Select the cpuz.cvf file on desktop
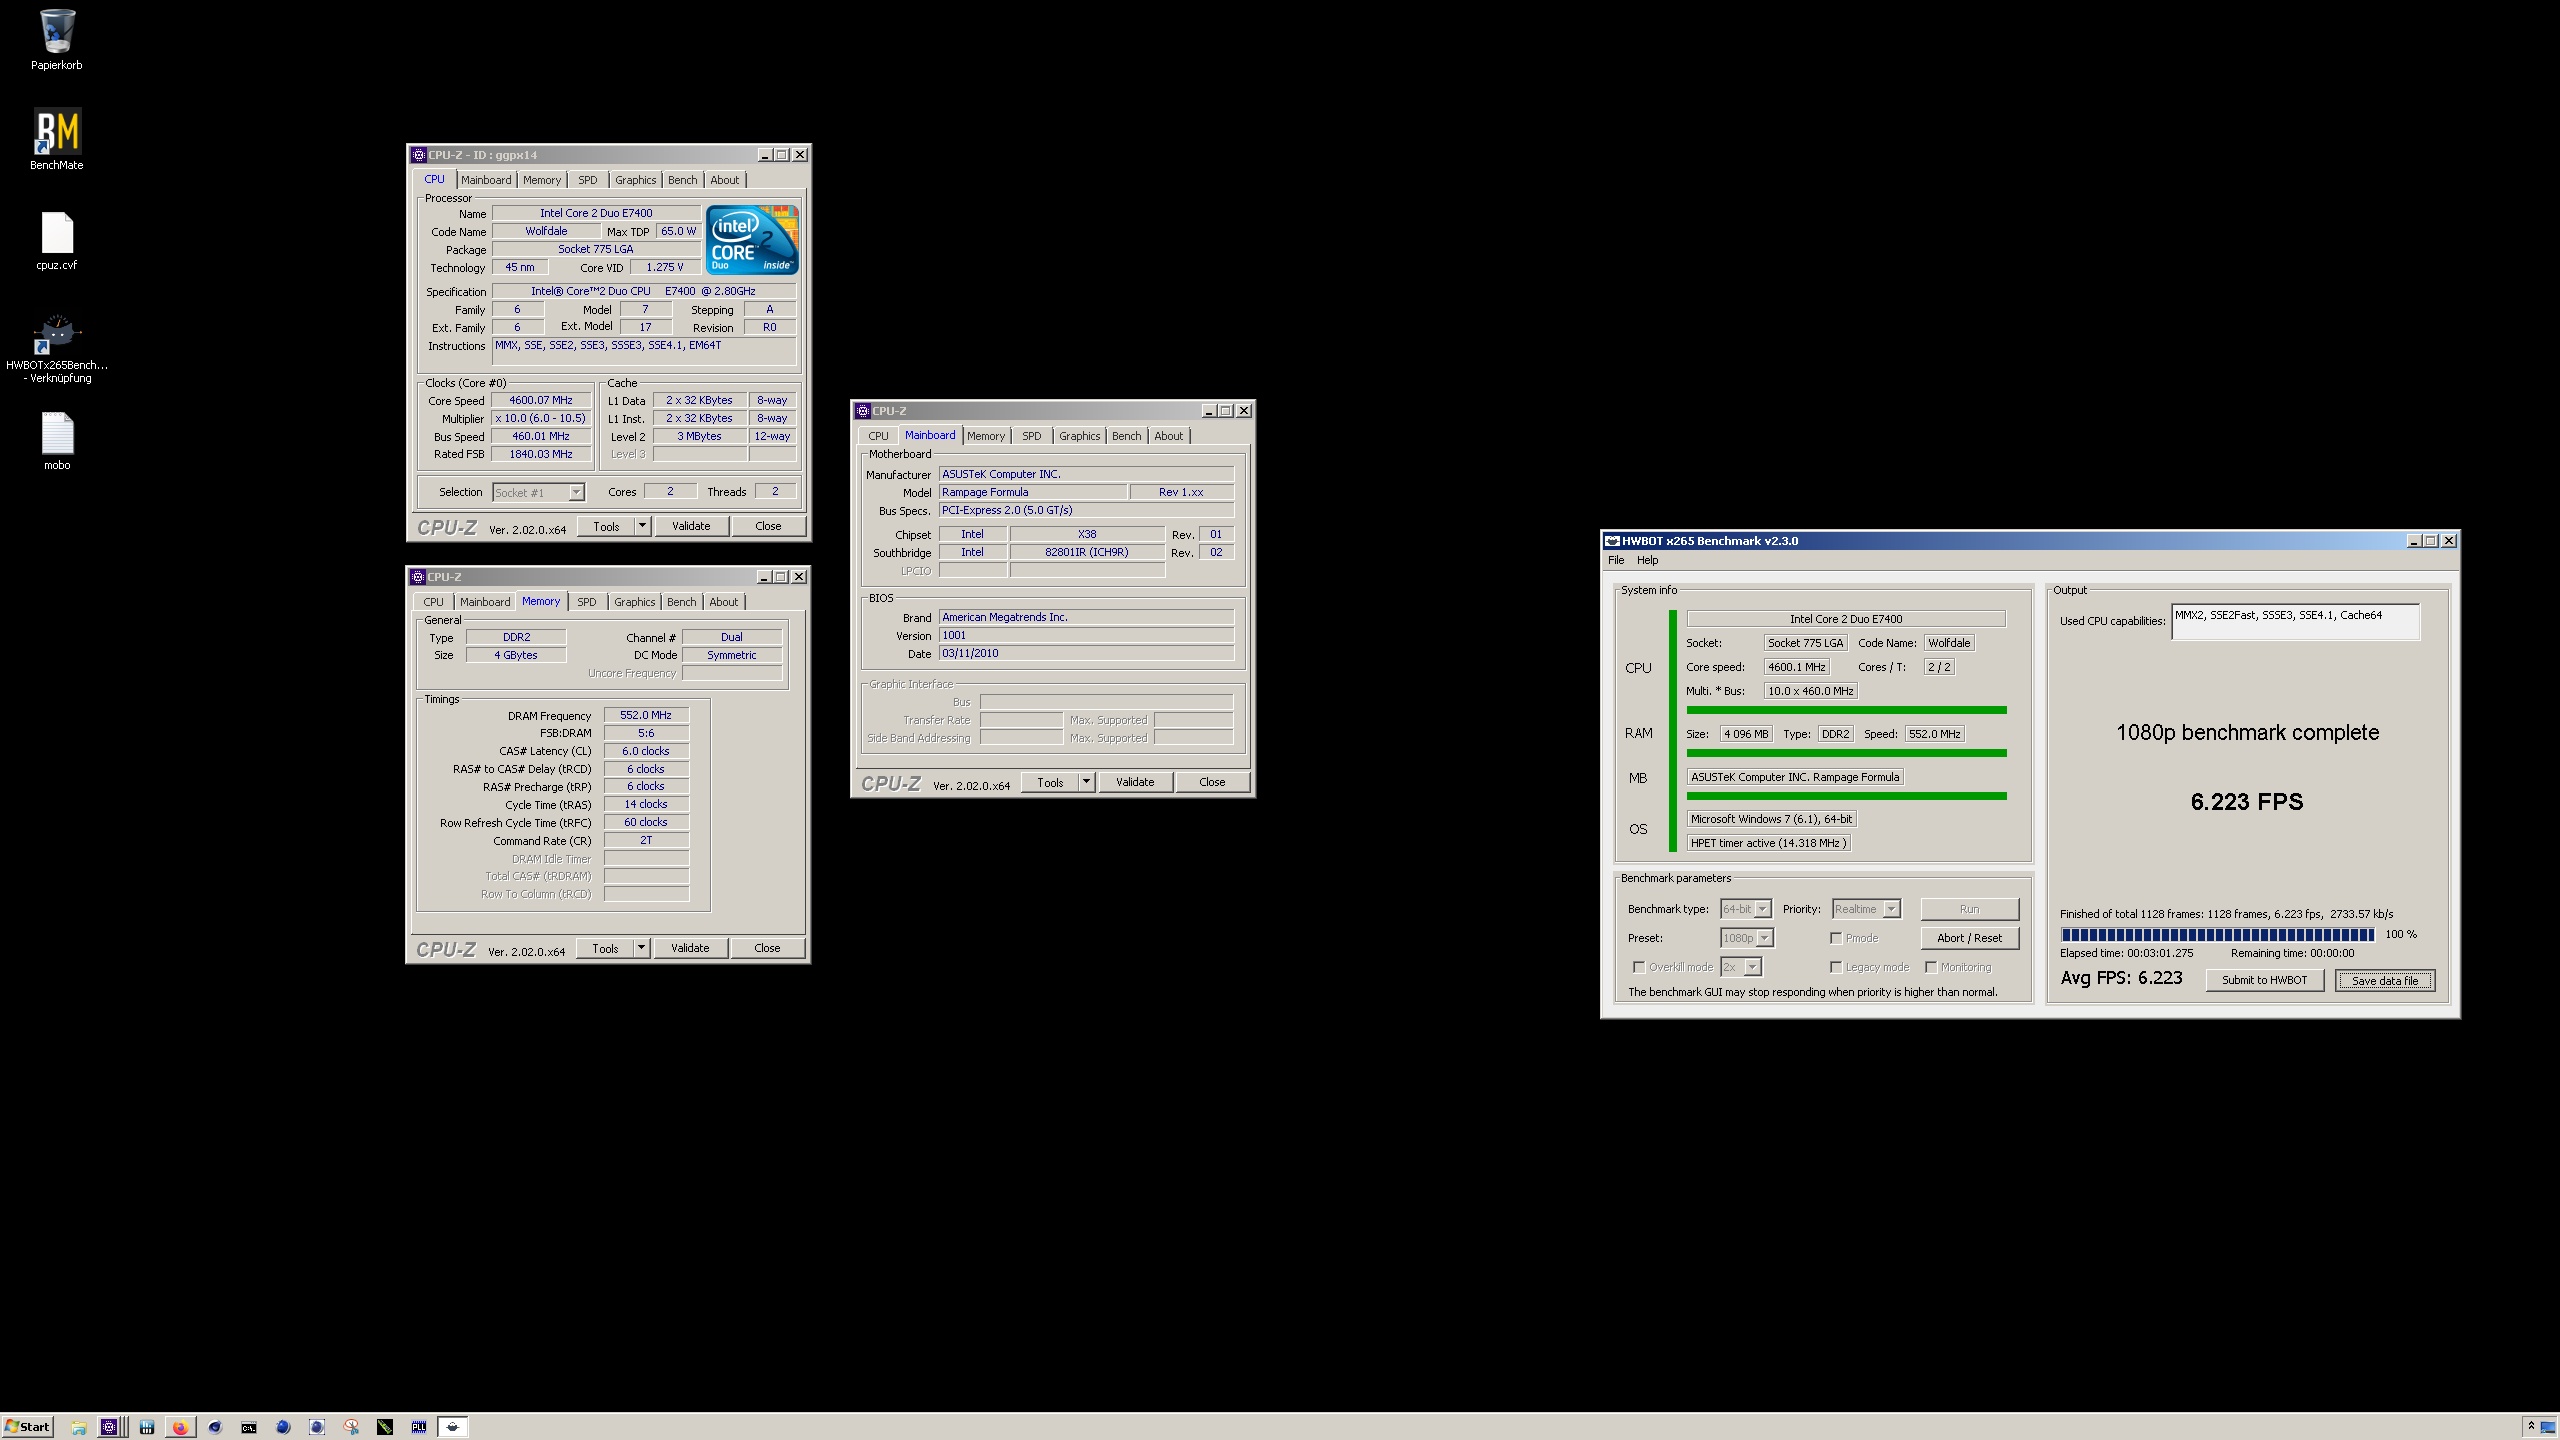 tap(57, 232)
